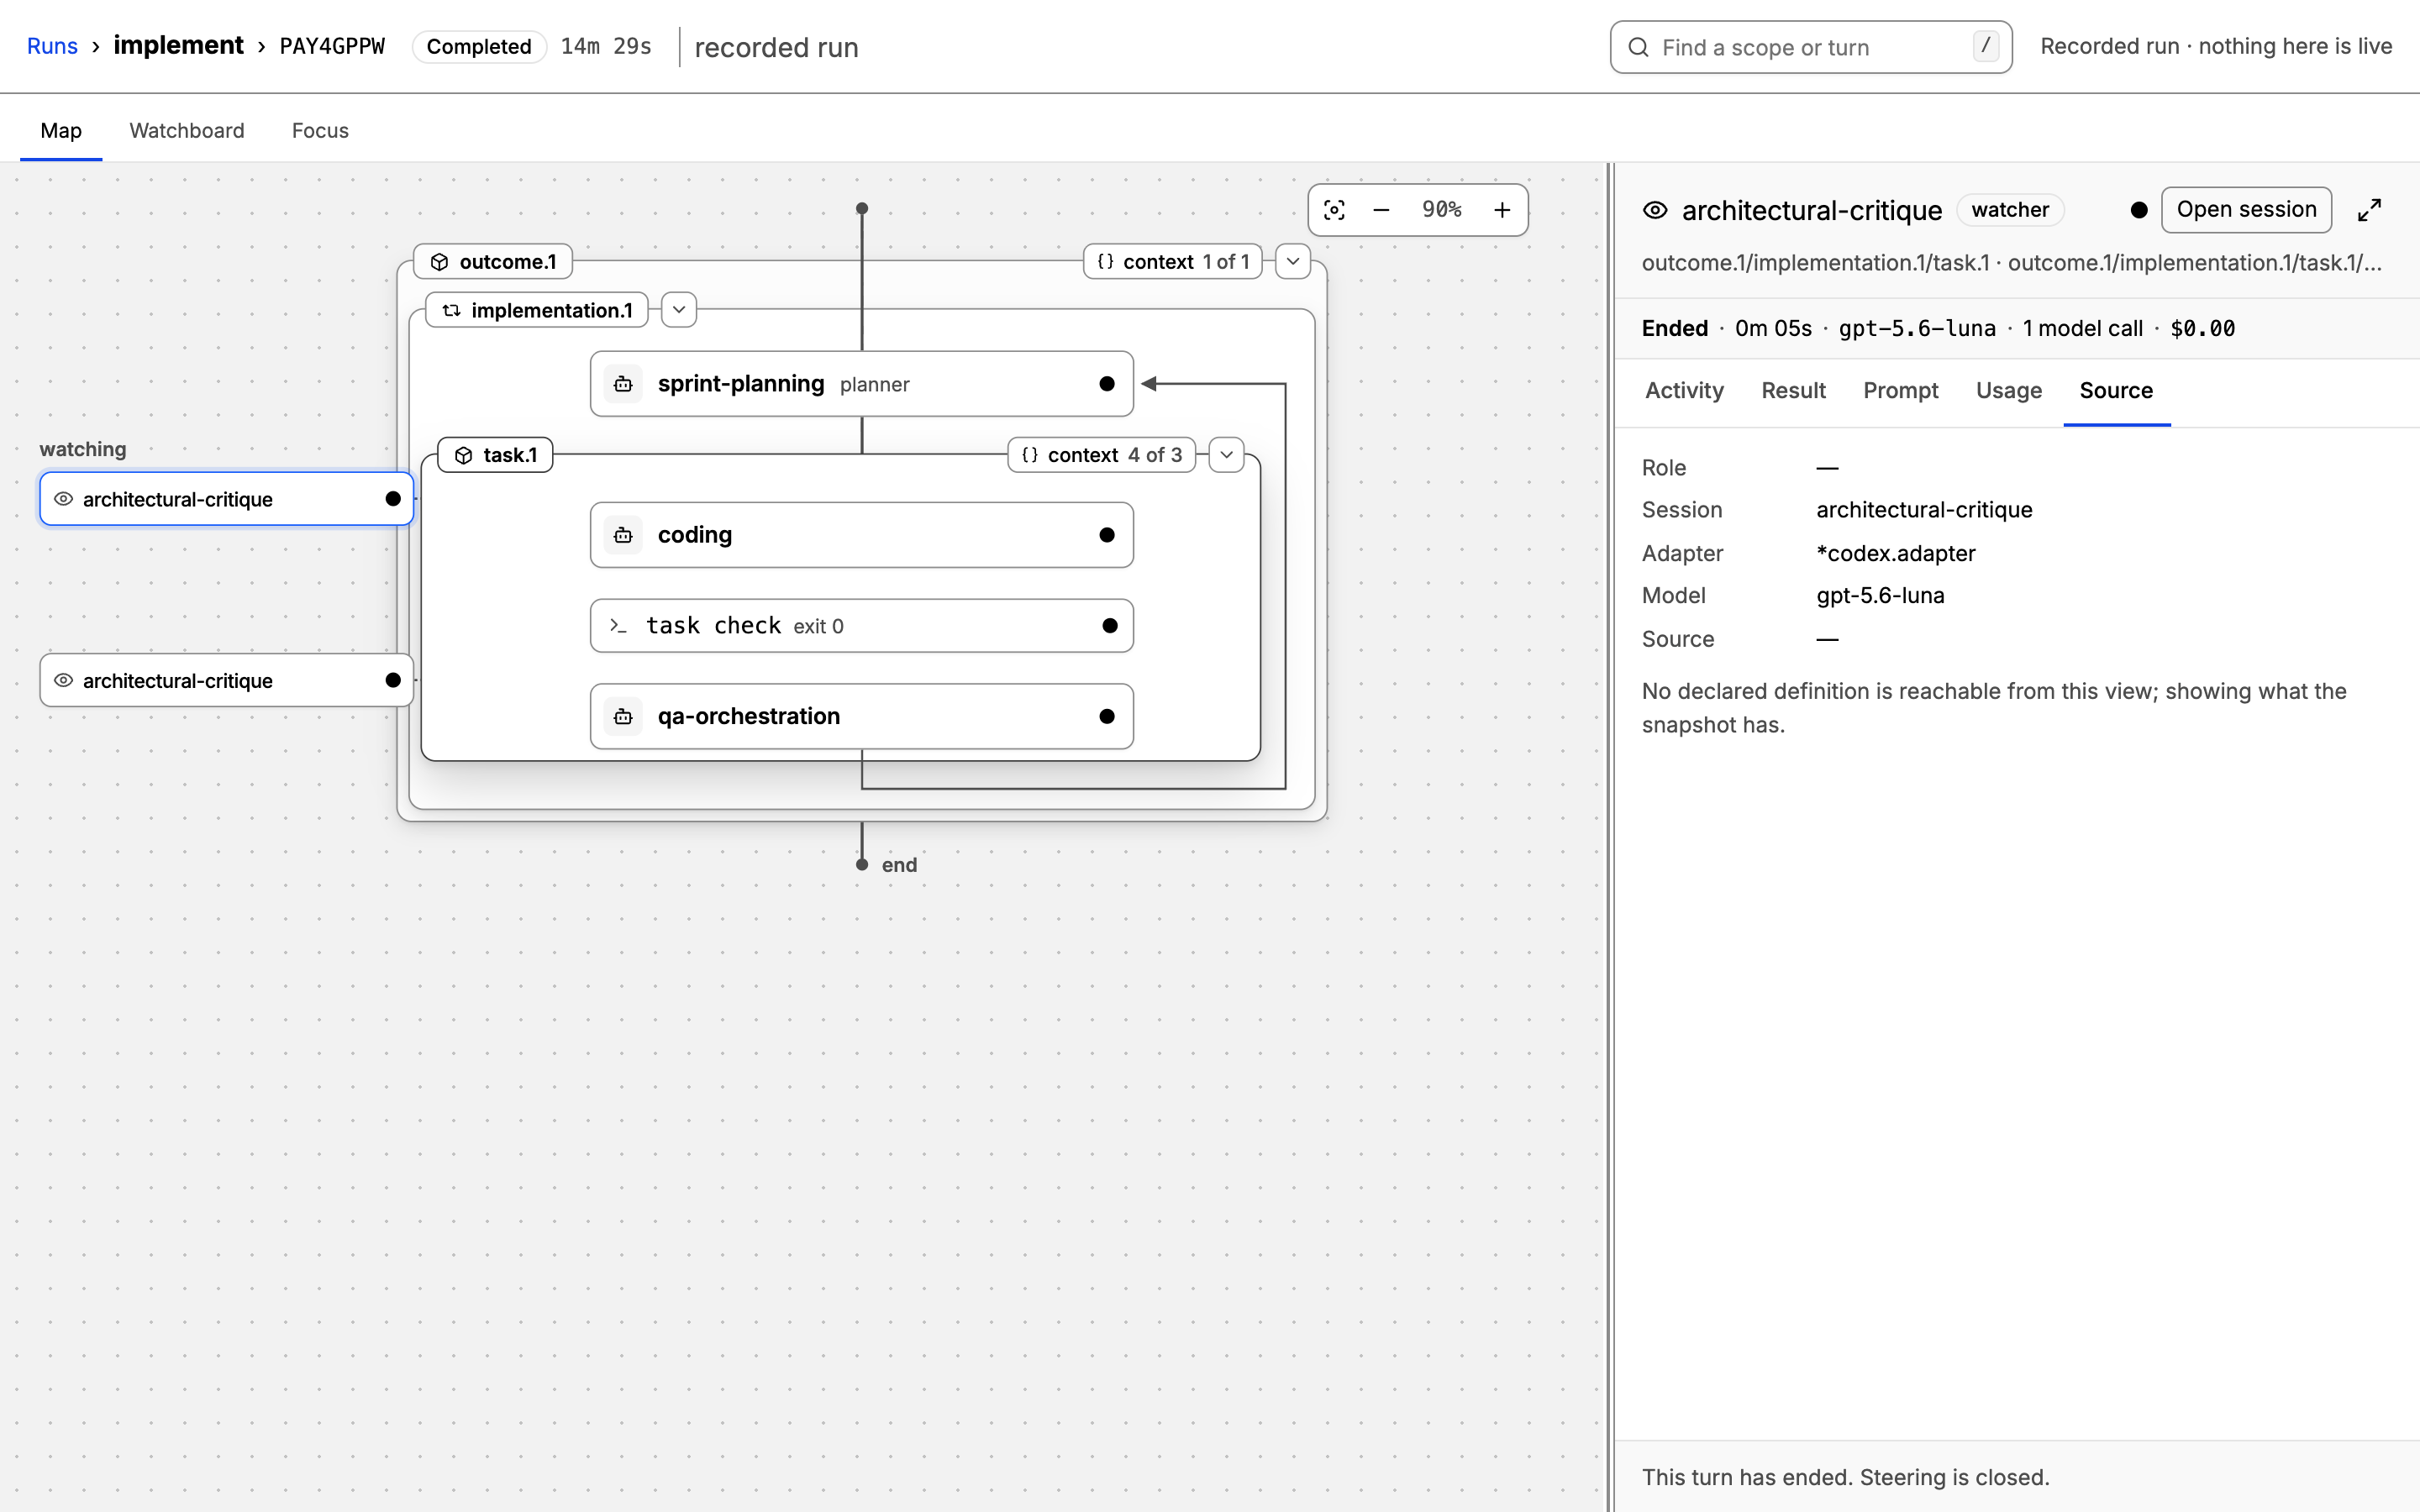Click the Completed status badge

click(479, 47)
